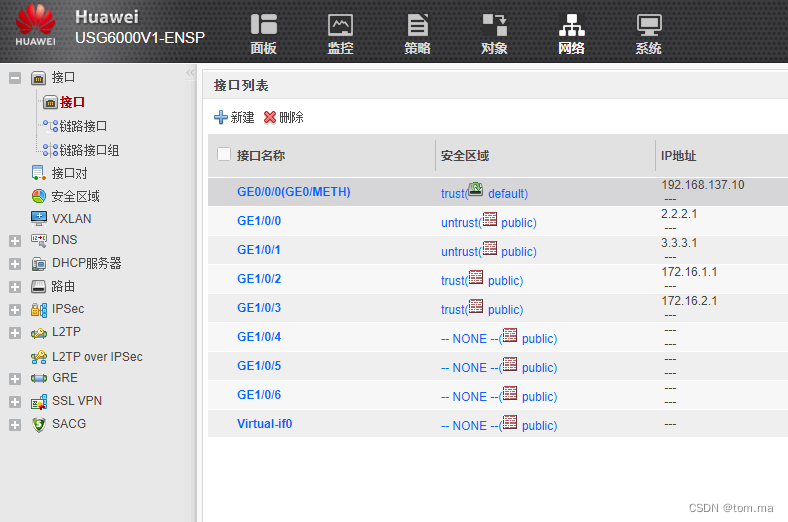Image resolution: width=788 pixels, height=522 pixels.
Task: Click firewall icon in GE1/0/0 row
Action: pyautogui.click(x=489, y=220)
